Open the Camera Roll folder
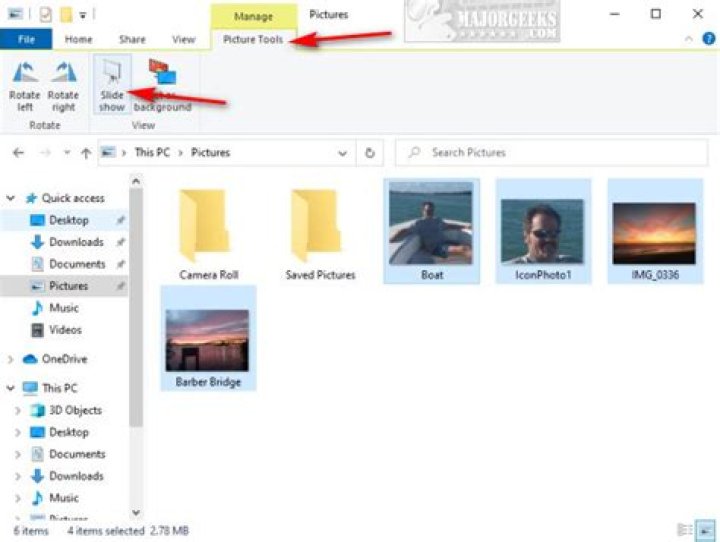This screenshot has height=542, width=720. click(207, 230)
